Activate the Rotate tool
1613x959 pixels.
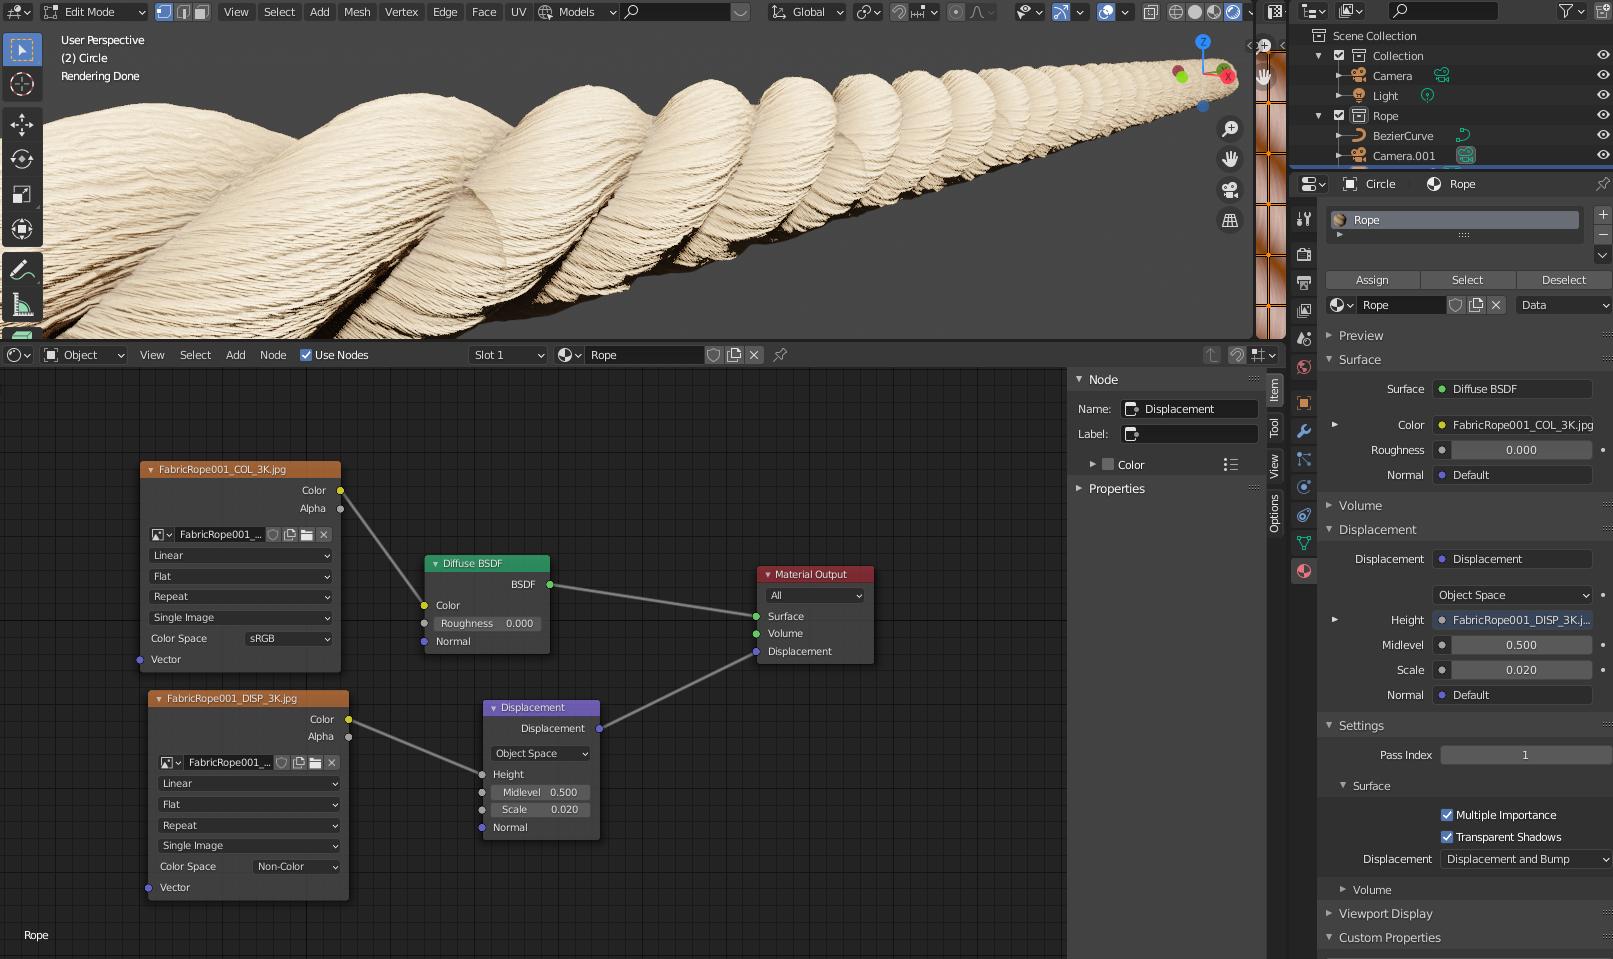[22, 159]
